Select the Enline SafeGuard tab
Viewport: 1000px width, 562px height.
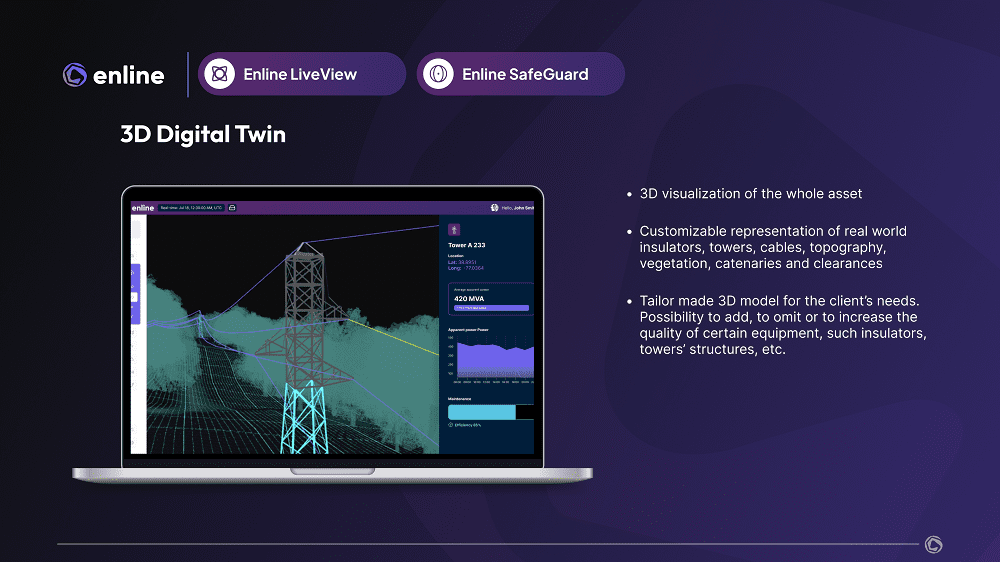(520, 74)
